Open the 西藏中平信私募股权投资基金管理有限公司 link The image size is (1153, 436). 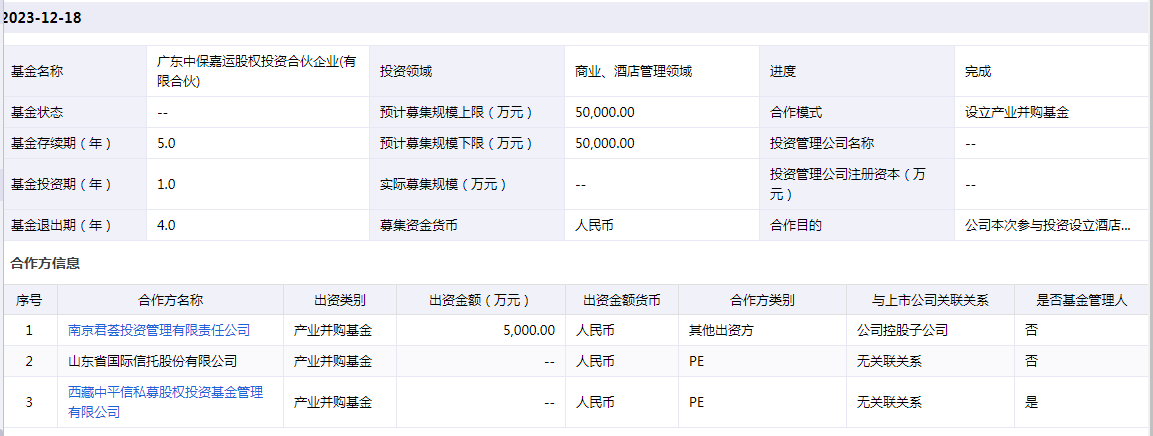(165, 402)
